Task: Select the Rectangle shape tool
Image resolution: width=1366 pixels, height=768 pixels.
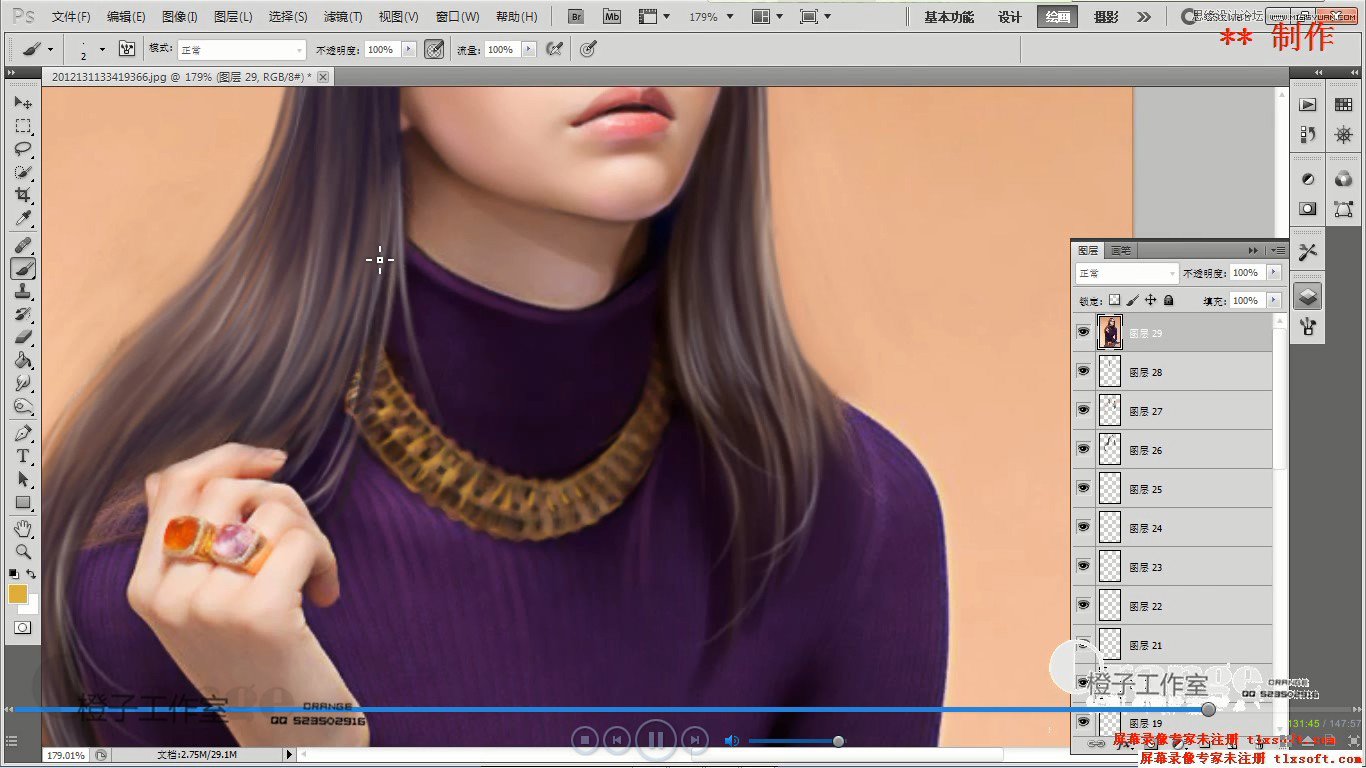Action: coord(22,502)
